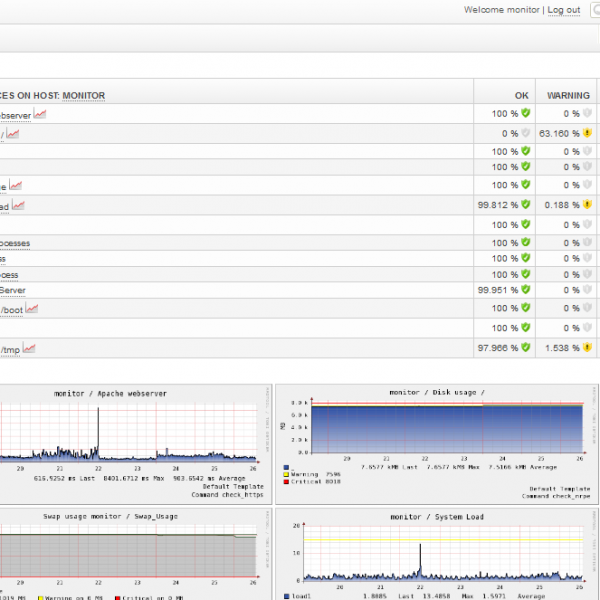Open graph icon next to Apache webserver

[40, 114]
